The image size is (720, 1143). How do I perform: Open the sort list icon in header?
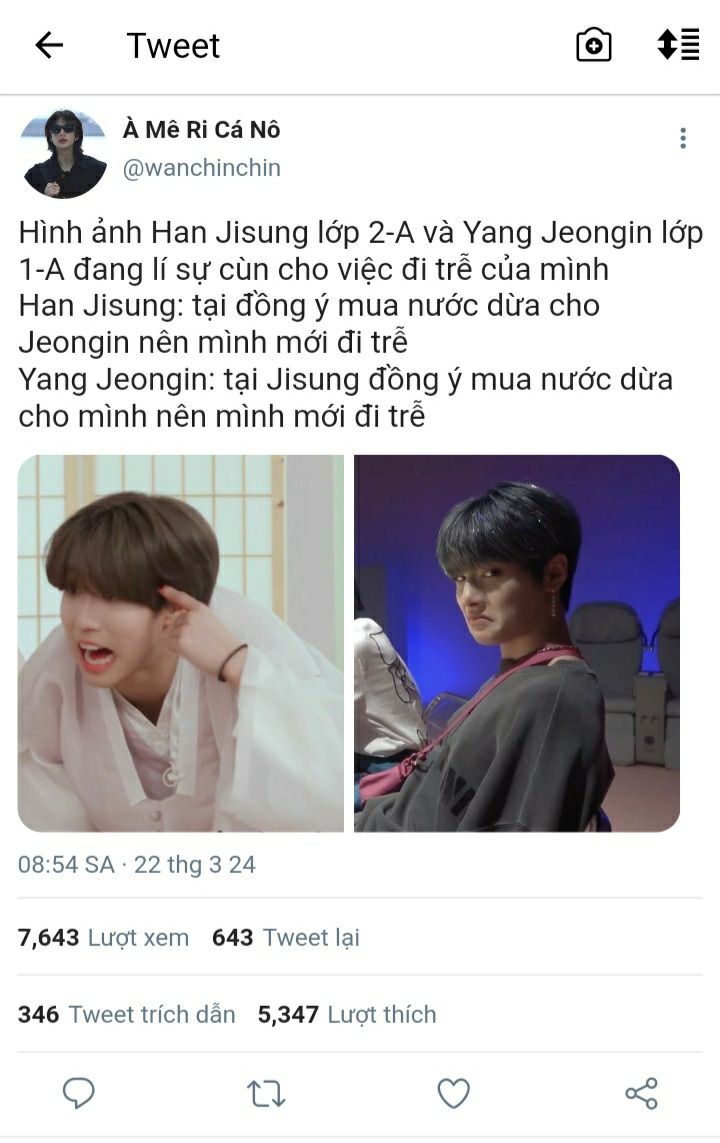click(678, 44)
